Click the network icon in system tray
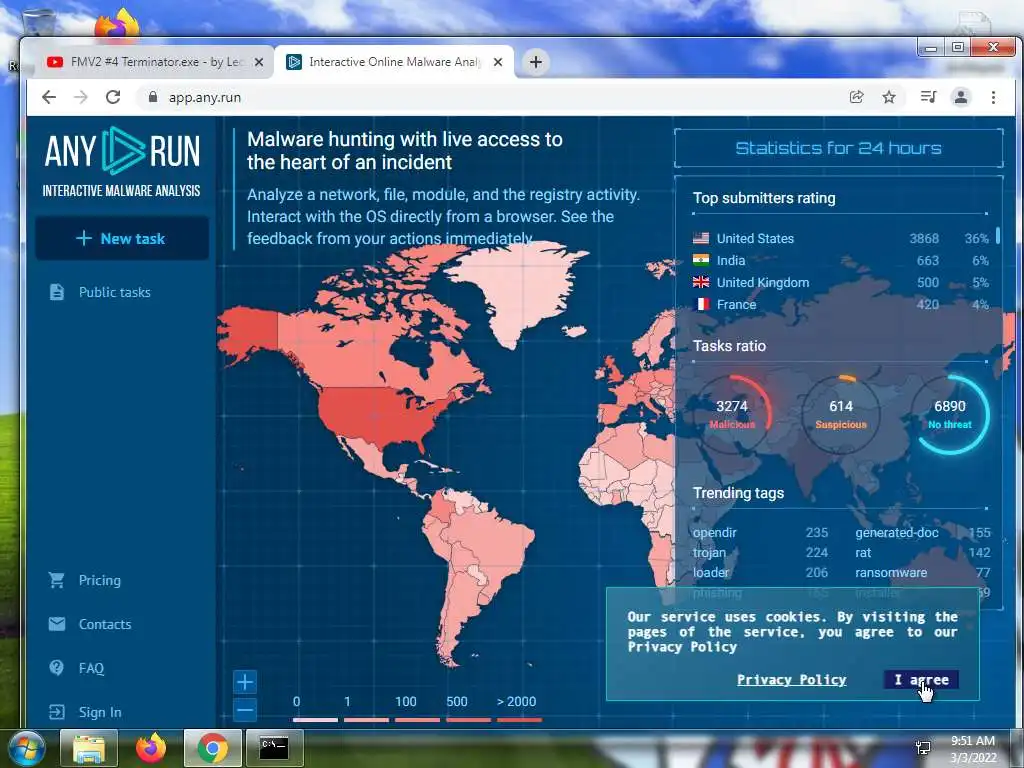 [923, 748]
